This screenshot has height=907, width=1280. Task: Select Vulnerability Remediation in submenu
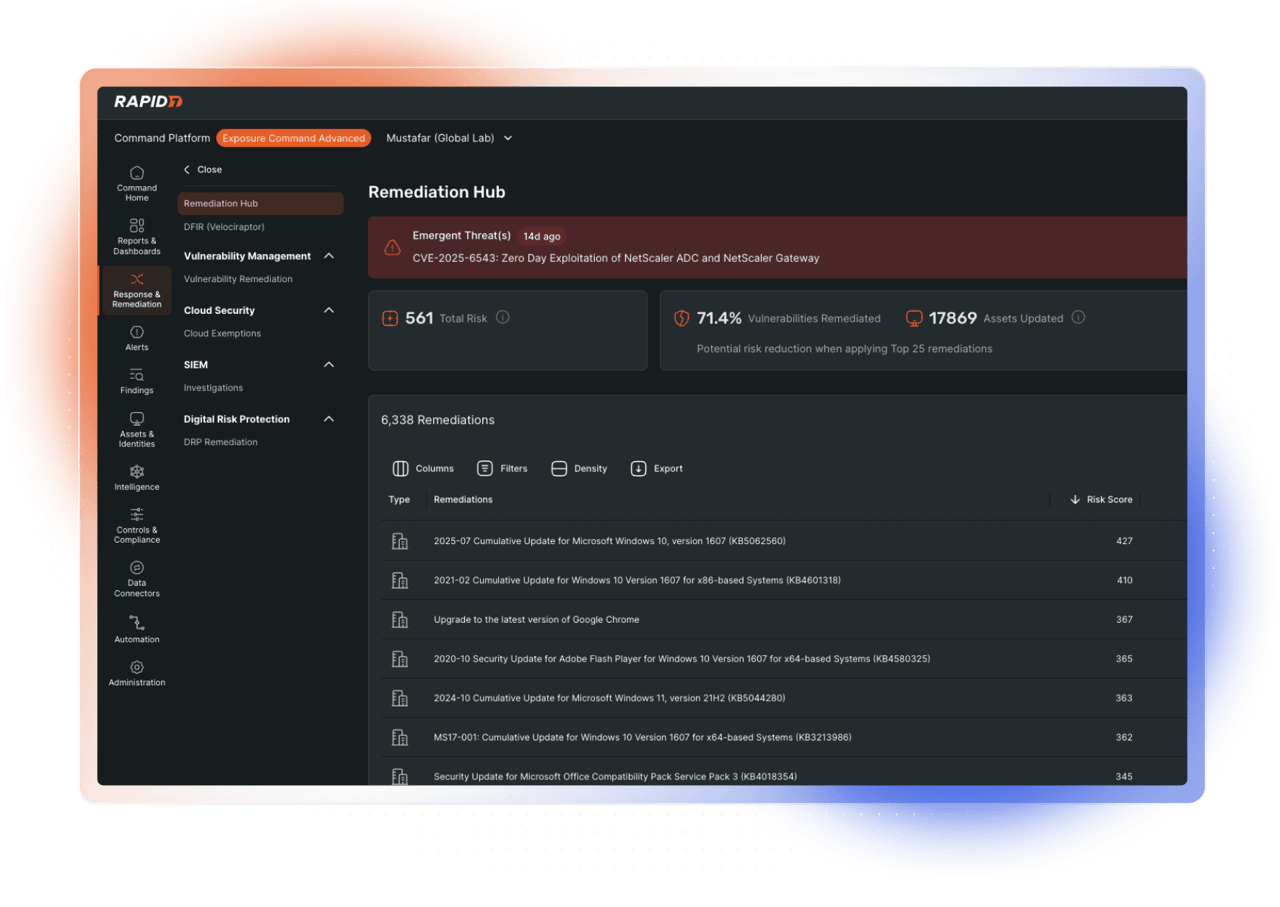click(x=238, y=279)
